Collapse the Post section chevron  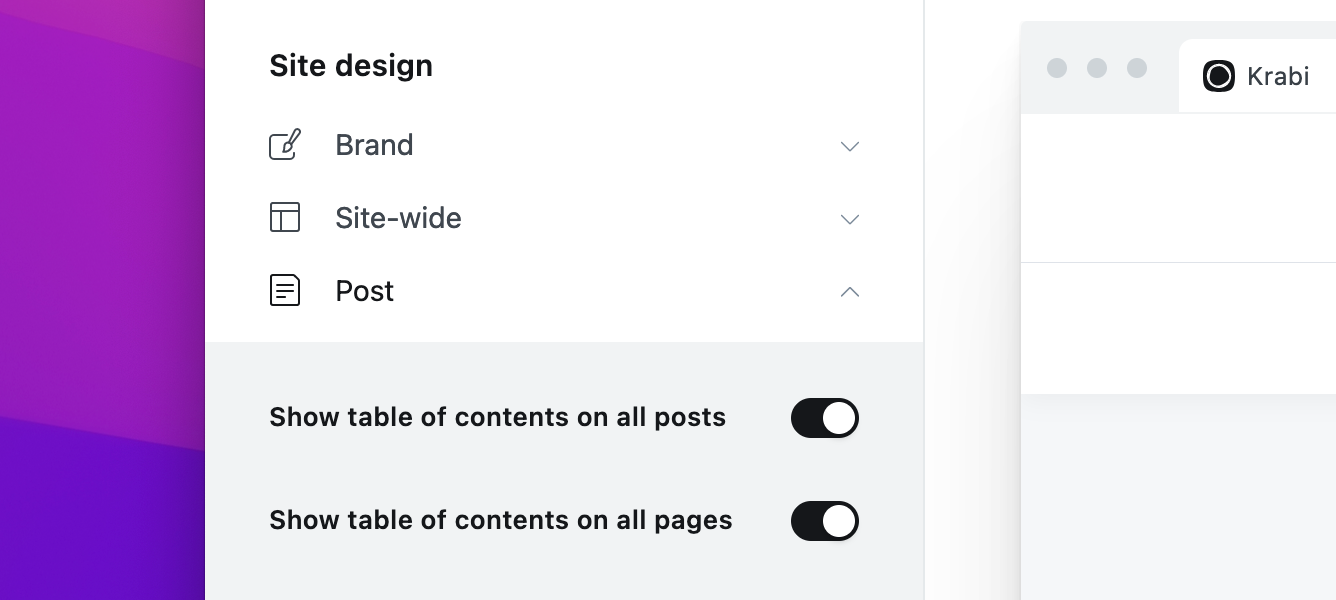[850, 292]
